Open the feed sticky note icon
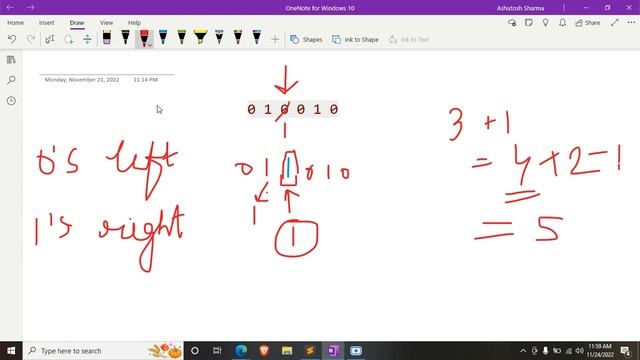The height and width of the screenshot is (360, 640). [x=529, y=23]
